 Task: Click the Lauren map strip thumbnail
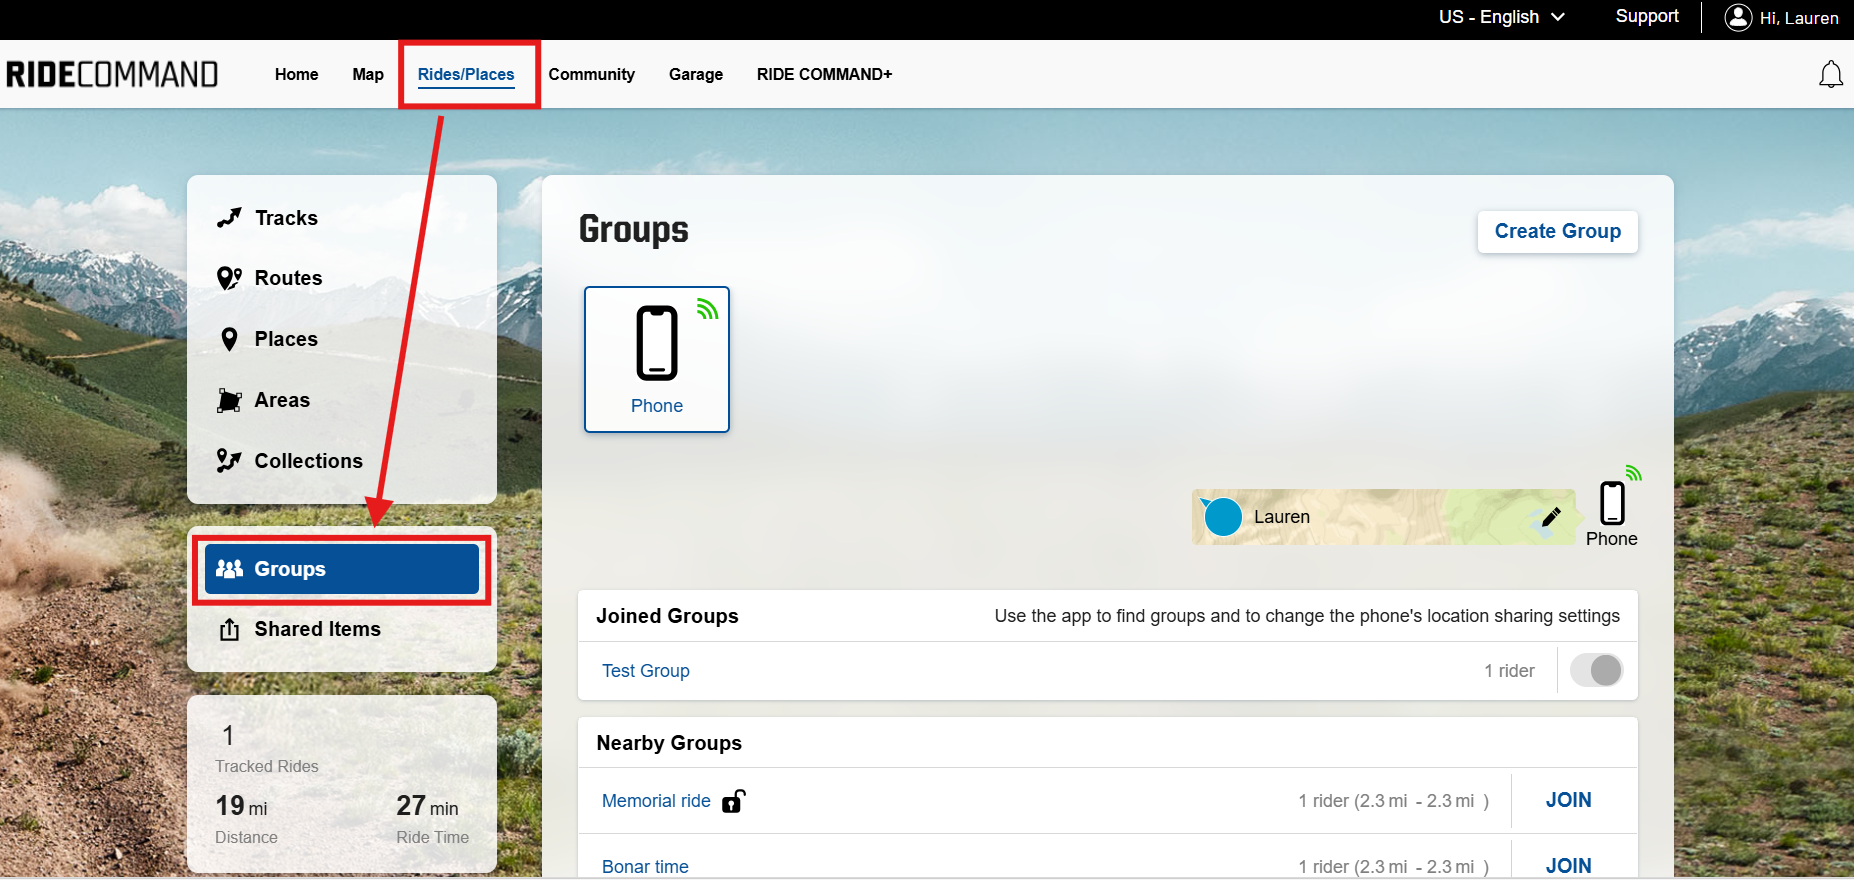(x=1383, y=517)
